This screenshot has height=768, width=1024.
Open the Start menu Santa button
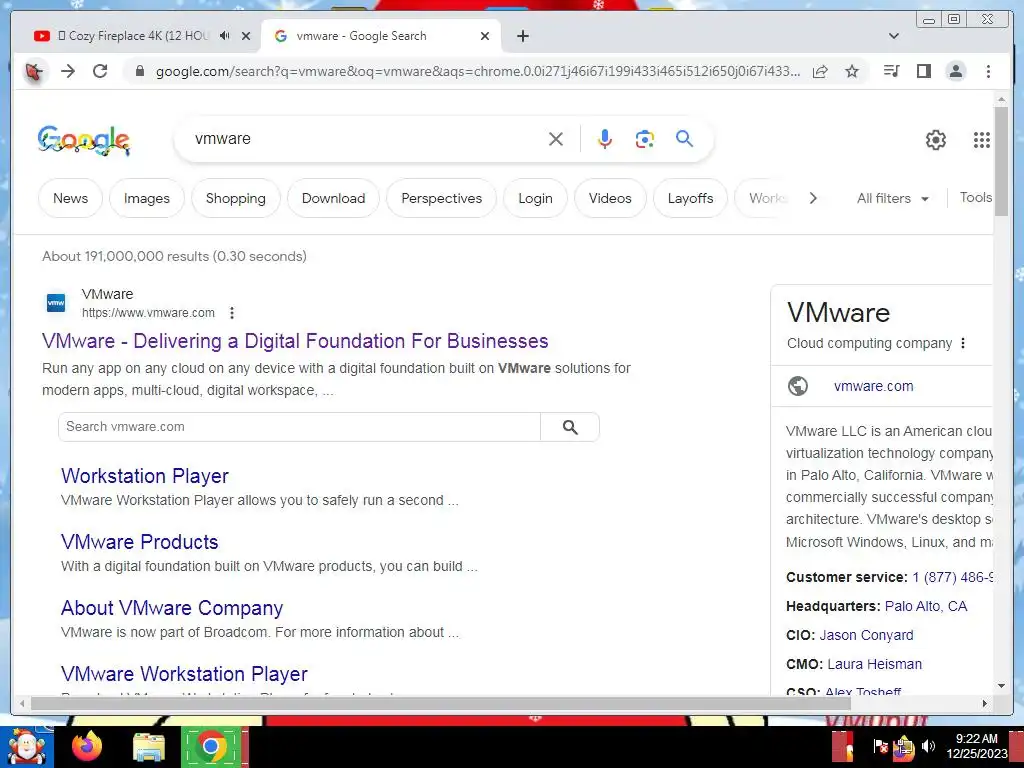(26, 746)
